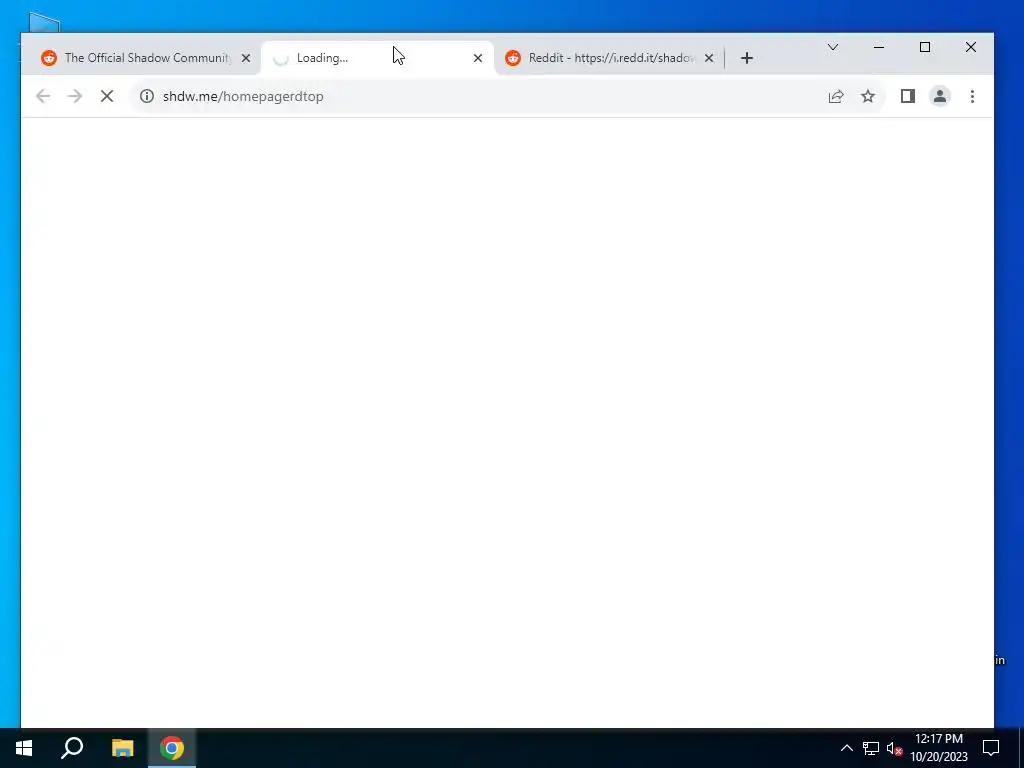
Task: Stop loading this page
Action: tap(107, 97)
